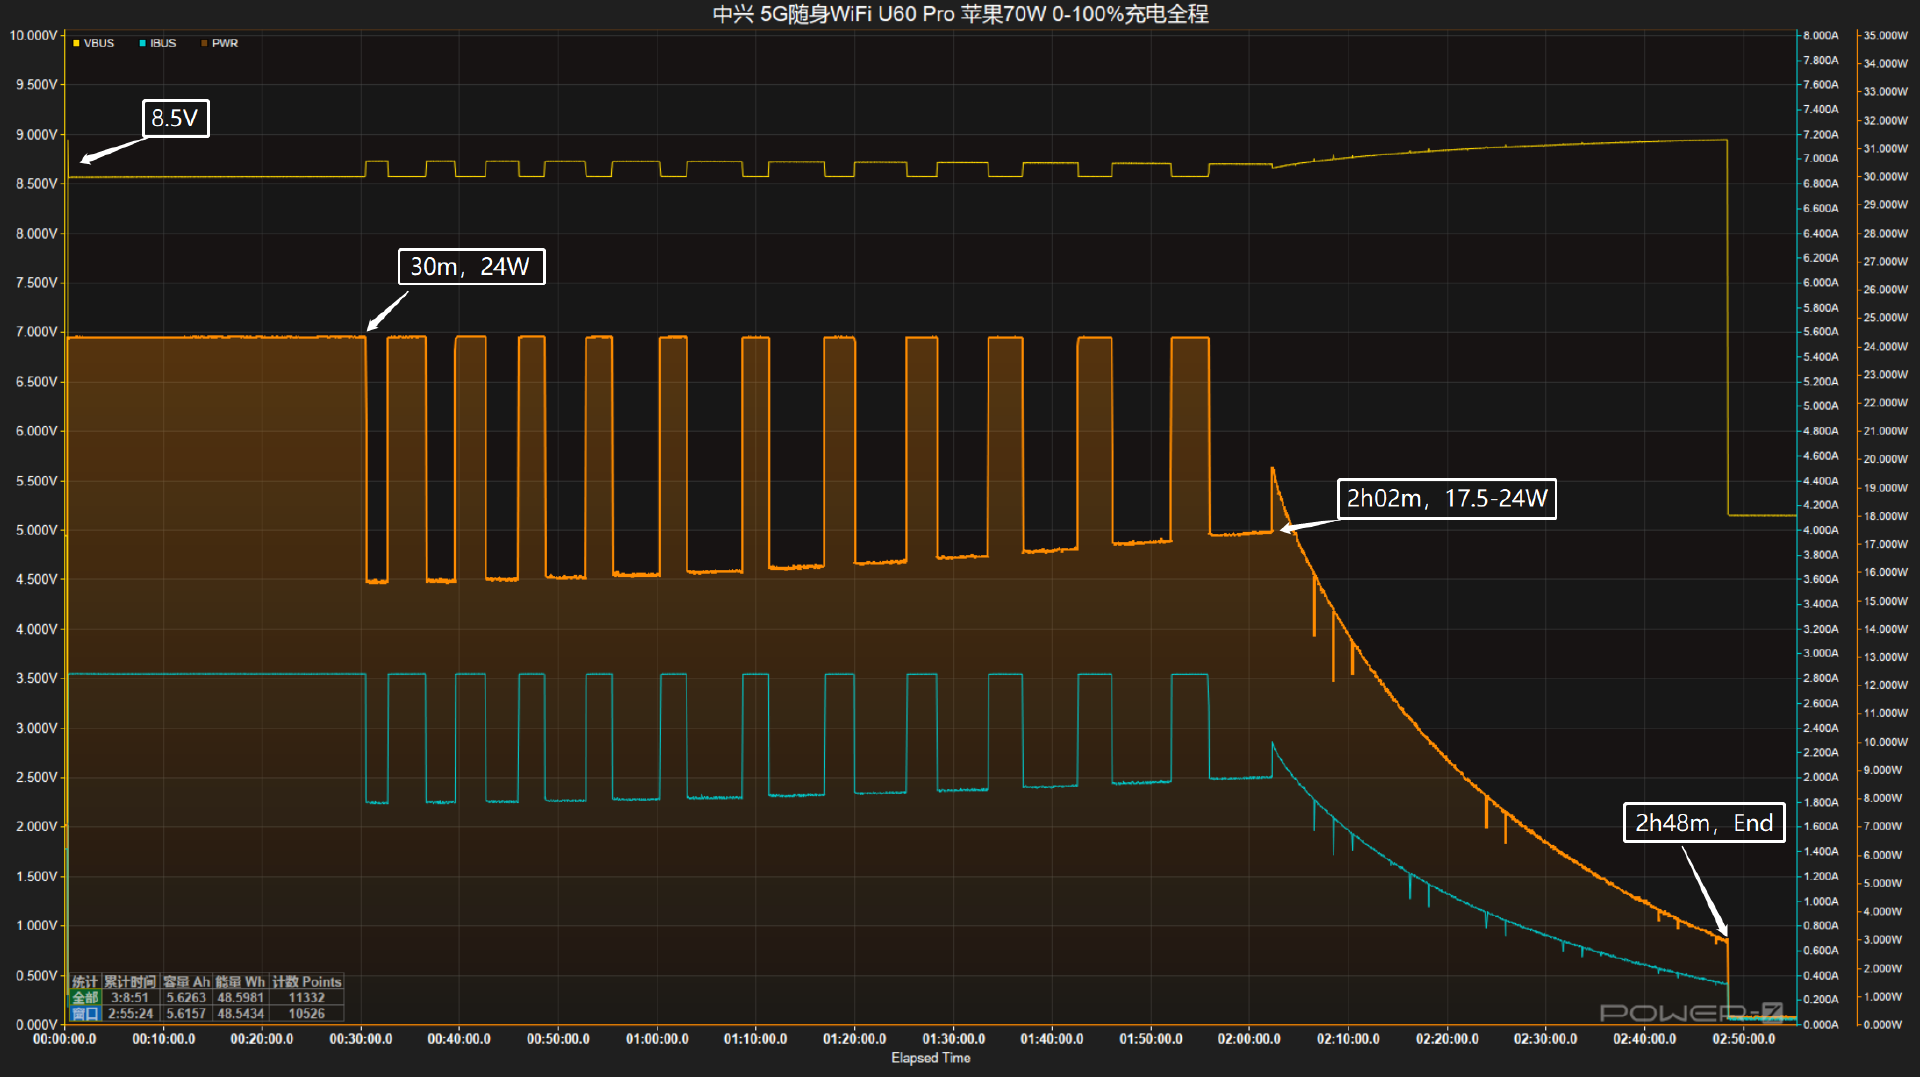Image resolution: width=1920 pixels, height=1077 pixels.
Task: Click the 01:30:00.0 time axis tick
Action: [x=953, y=1039]
